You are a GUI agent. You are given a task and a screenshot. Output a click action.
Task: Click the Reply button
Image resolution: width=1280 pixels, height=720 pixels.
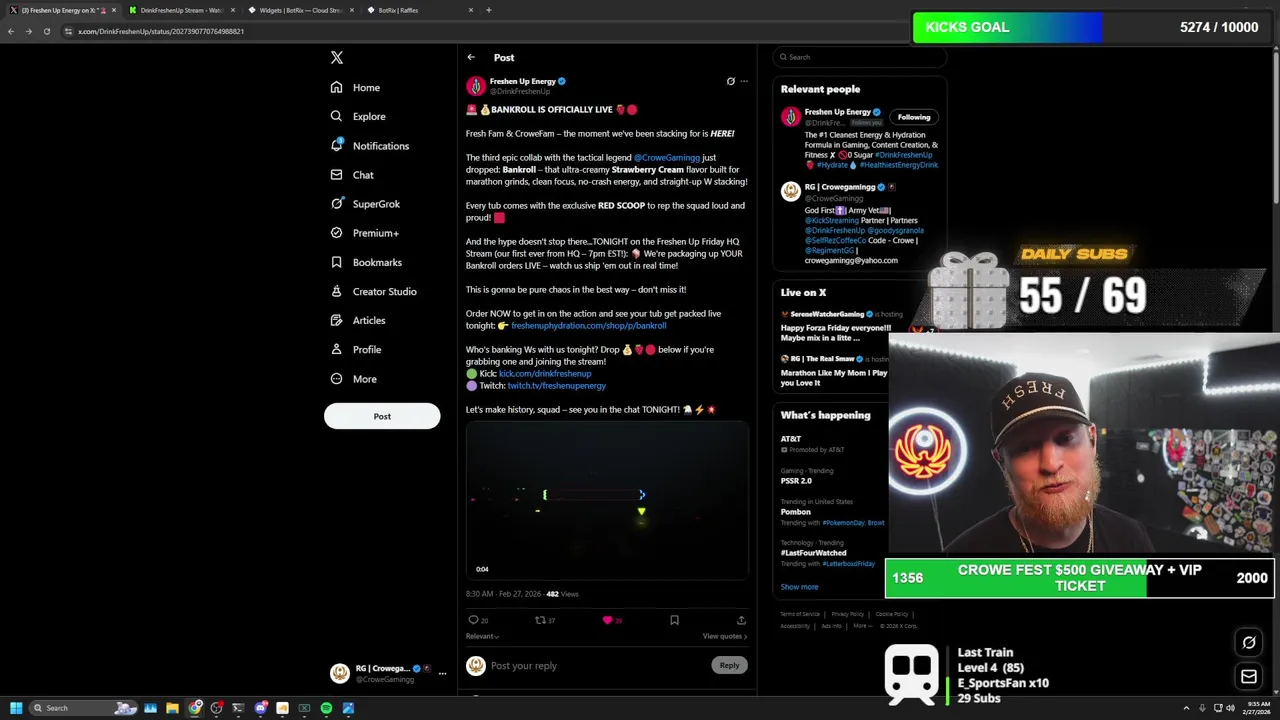click(x=729, y=665)
